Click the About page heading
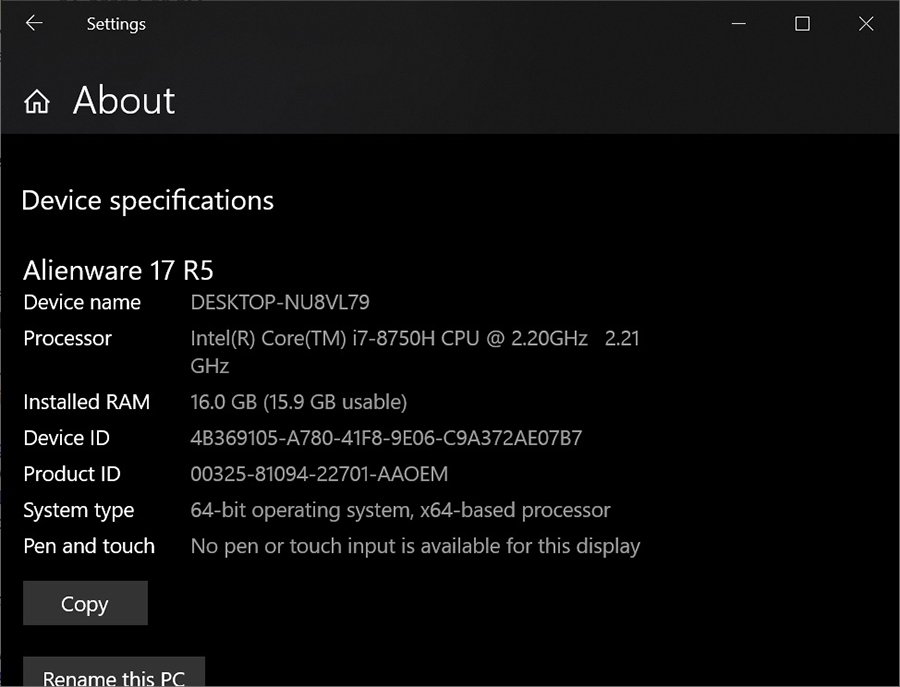The image size is (900, 687). point(124,101)
